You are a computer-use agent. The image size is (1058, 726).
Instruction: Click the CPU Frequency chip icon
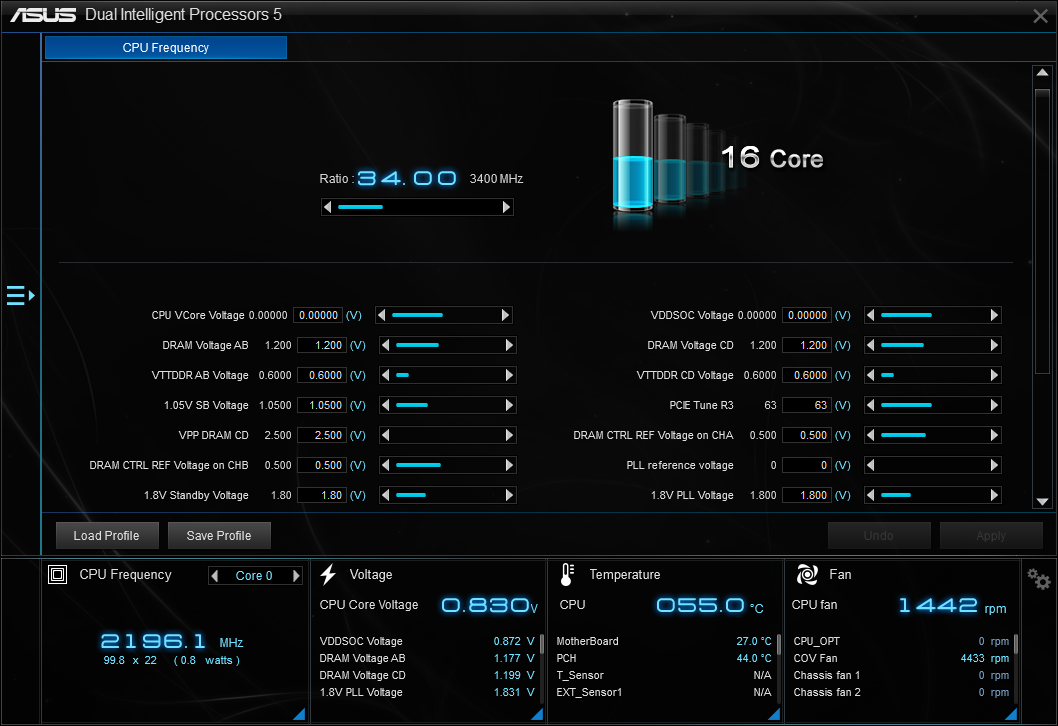click(58, 575)
